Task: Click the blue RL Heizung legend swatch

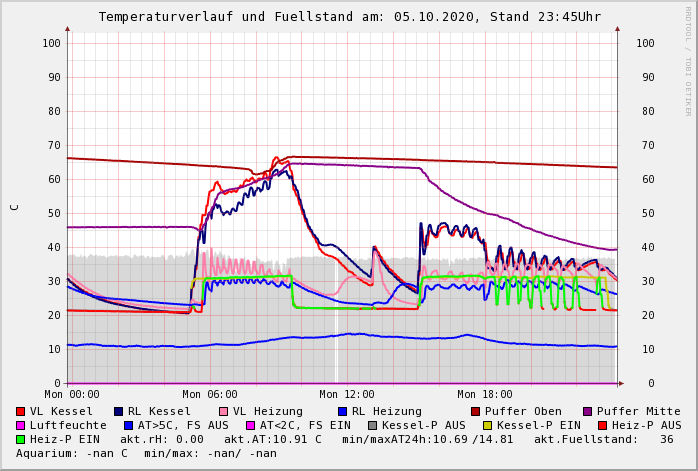Action: coord(342,411)
